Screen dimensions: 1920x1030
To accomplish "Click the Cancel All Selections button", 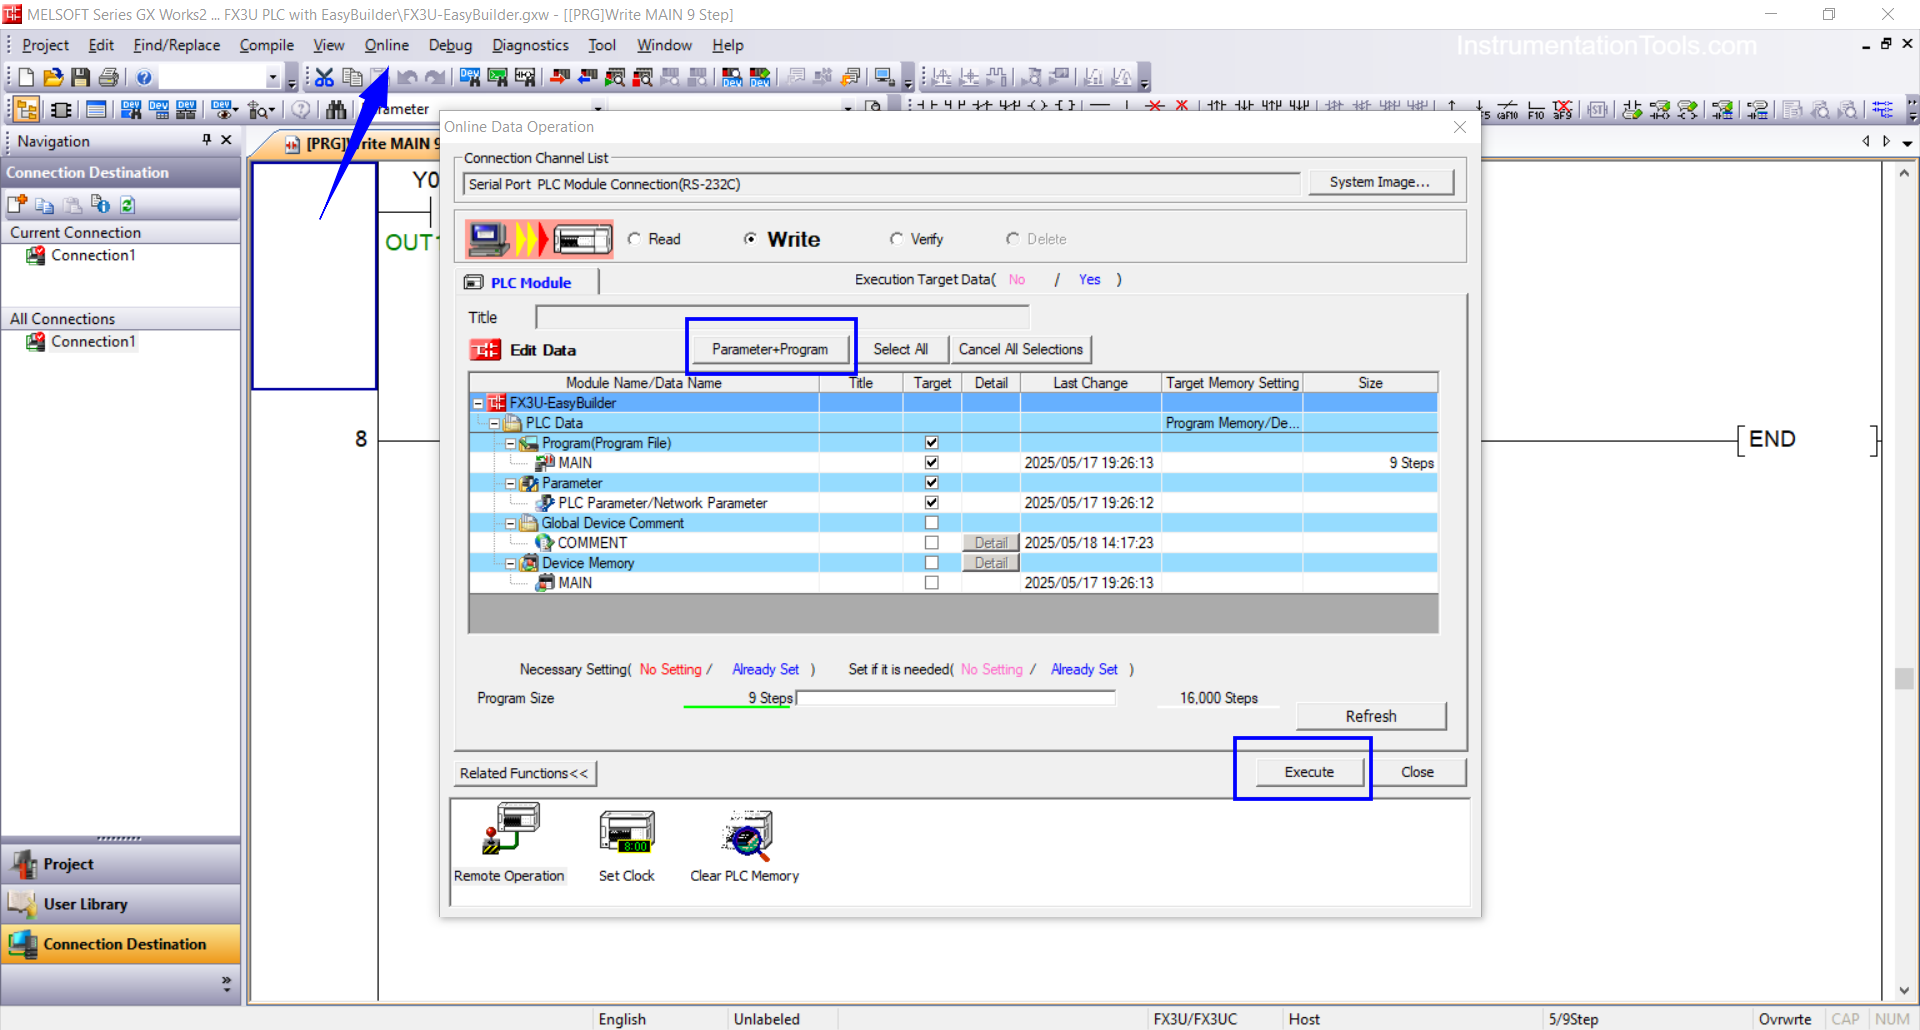I will (1020, 349).
